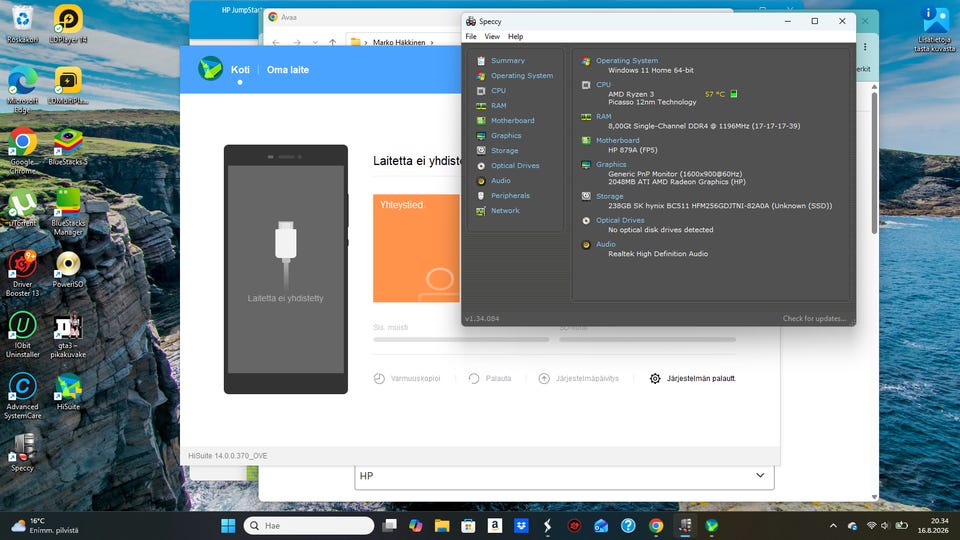This screenshot has height=540, width=960.
Task: Open Speccy View menu
Action: click(x=492, y=37)
